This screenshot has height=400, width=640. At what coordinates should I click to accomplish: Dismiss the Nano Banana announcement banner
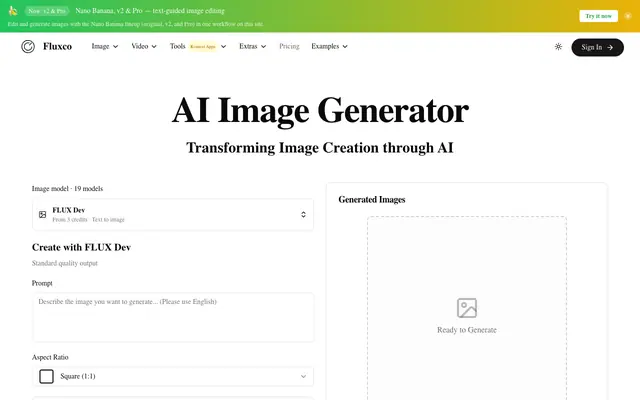(628, 16)
